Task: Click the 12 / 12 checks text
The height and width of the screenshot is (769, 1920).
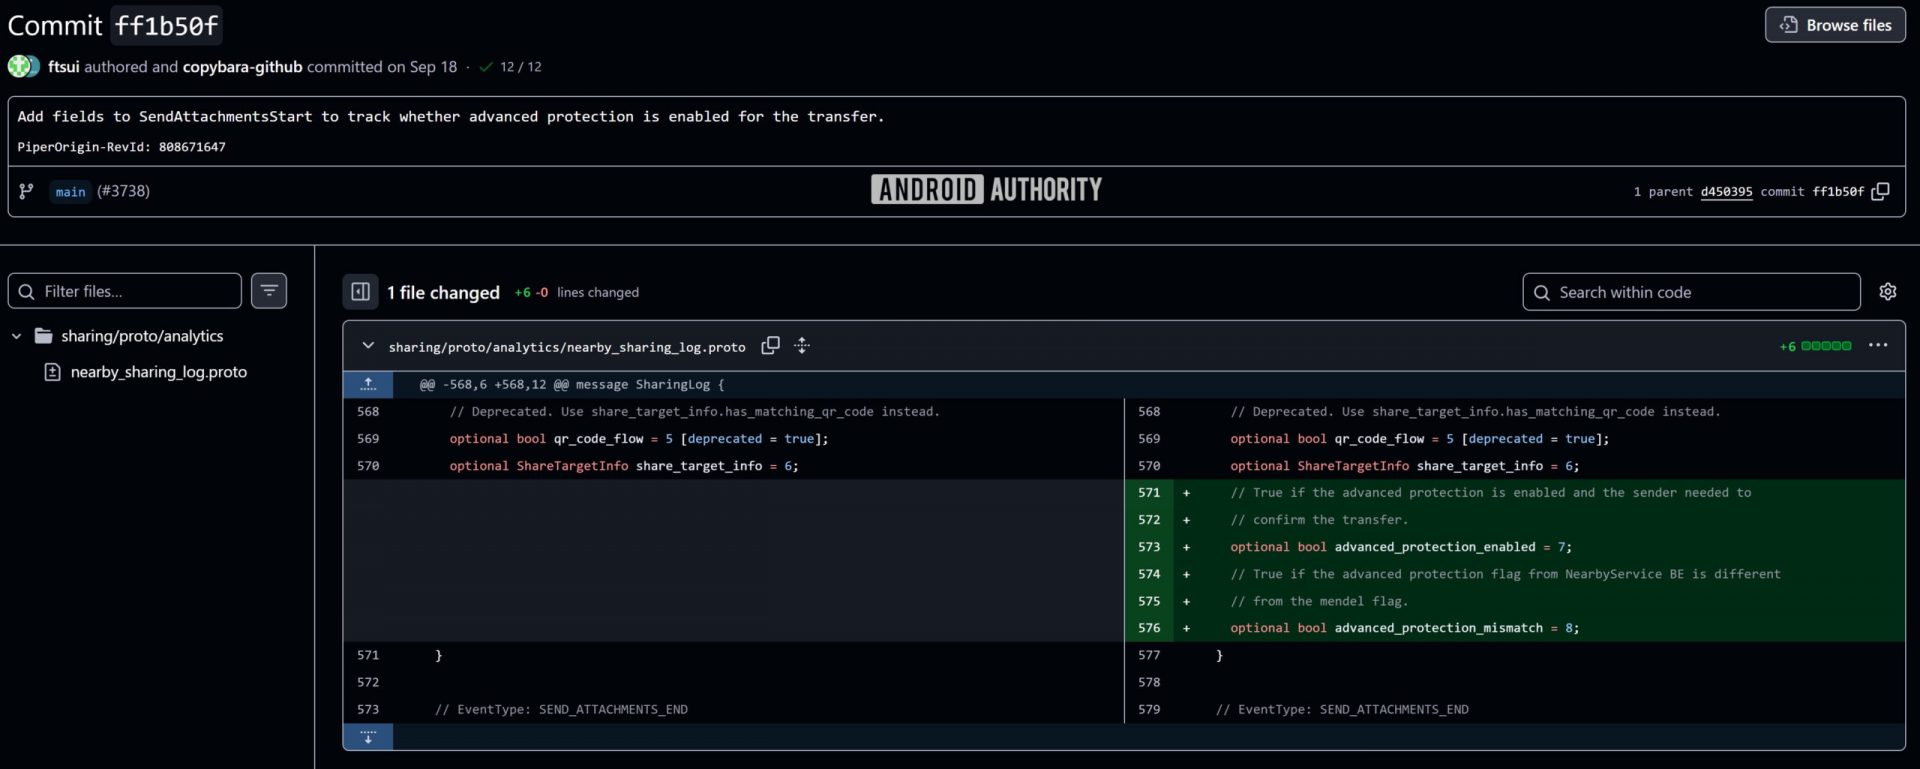Action: [521, 67]
